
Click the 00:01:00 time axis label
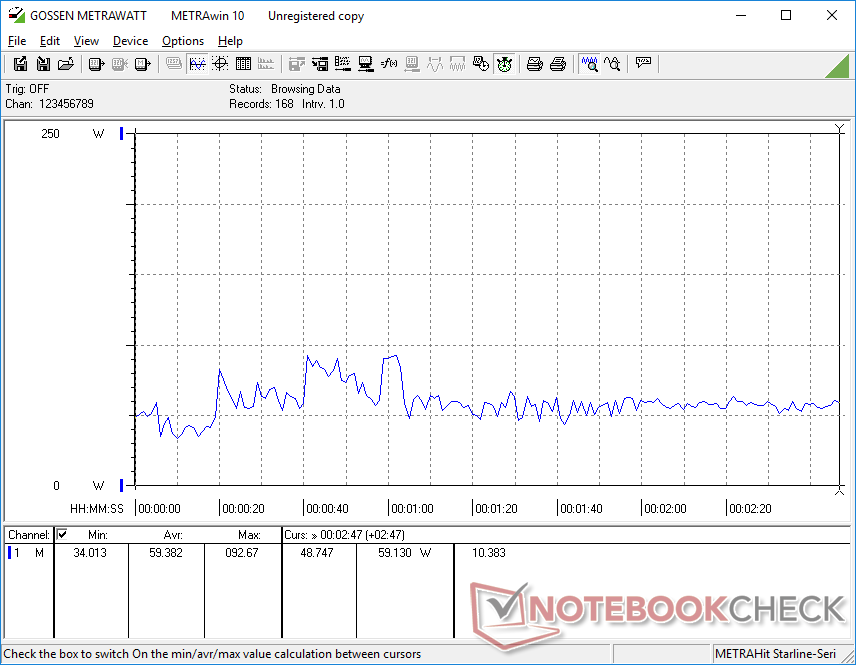(412, 509)
